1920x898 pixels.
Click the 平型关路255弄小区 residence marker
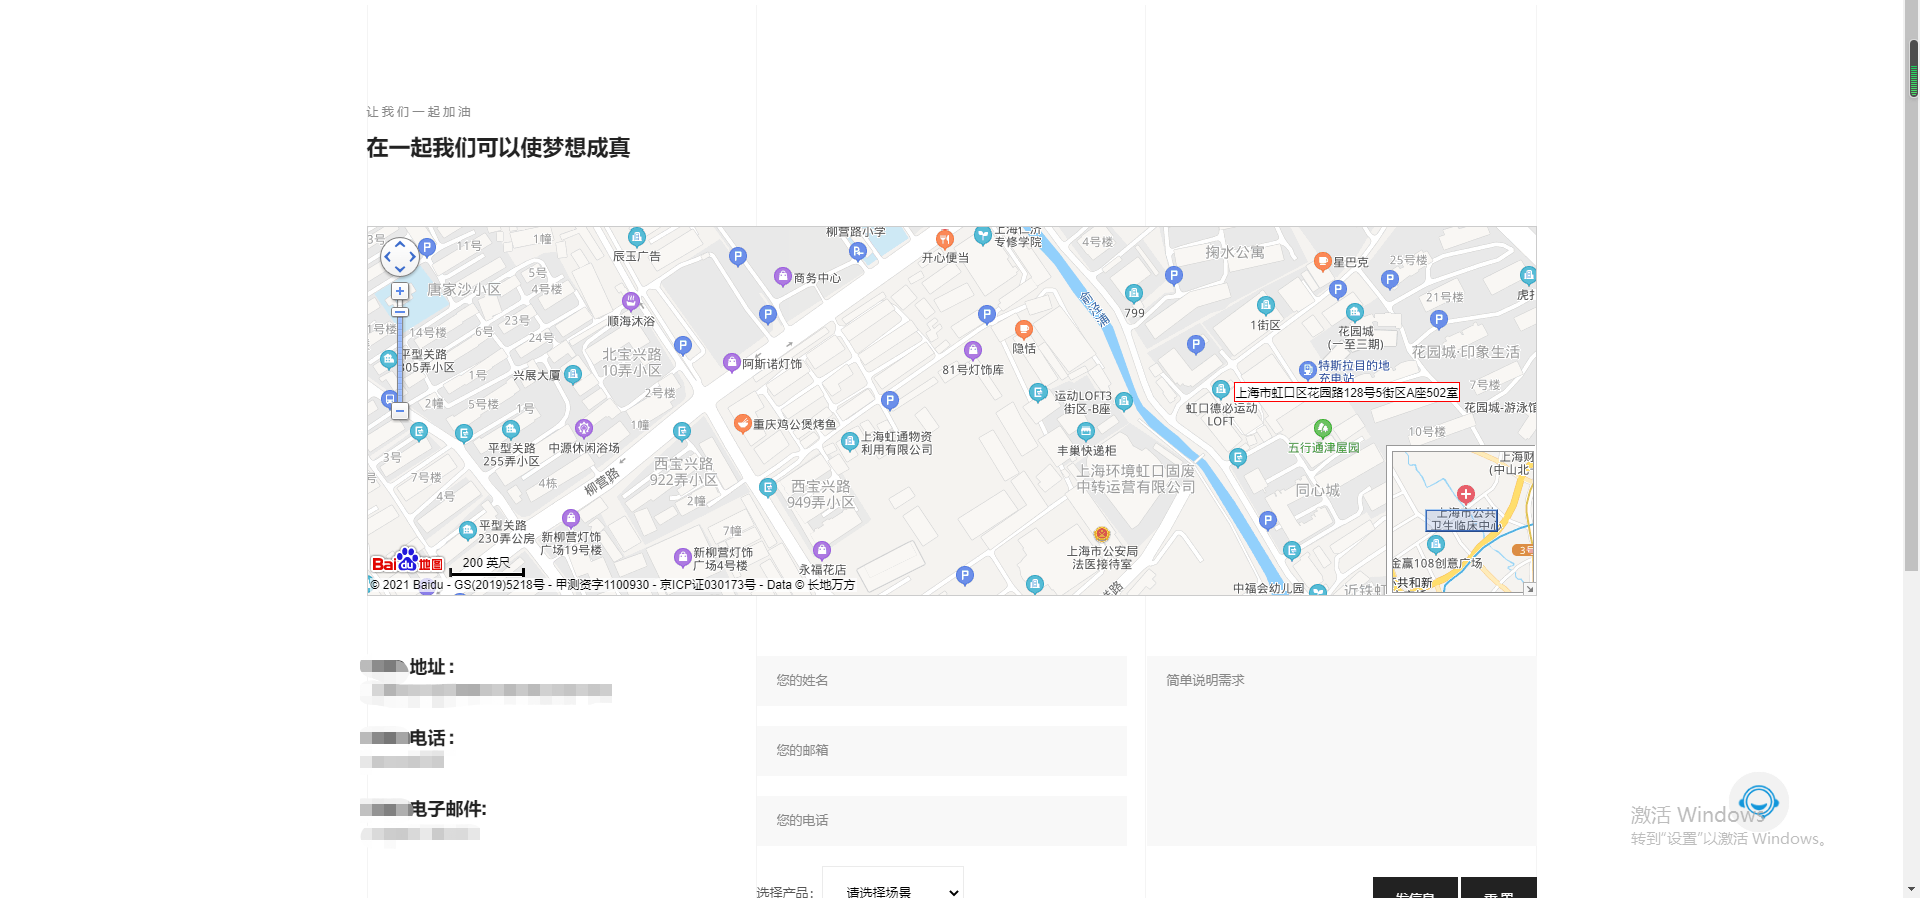511,430
